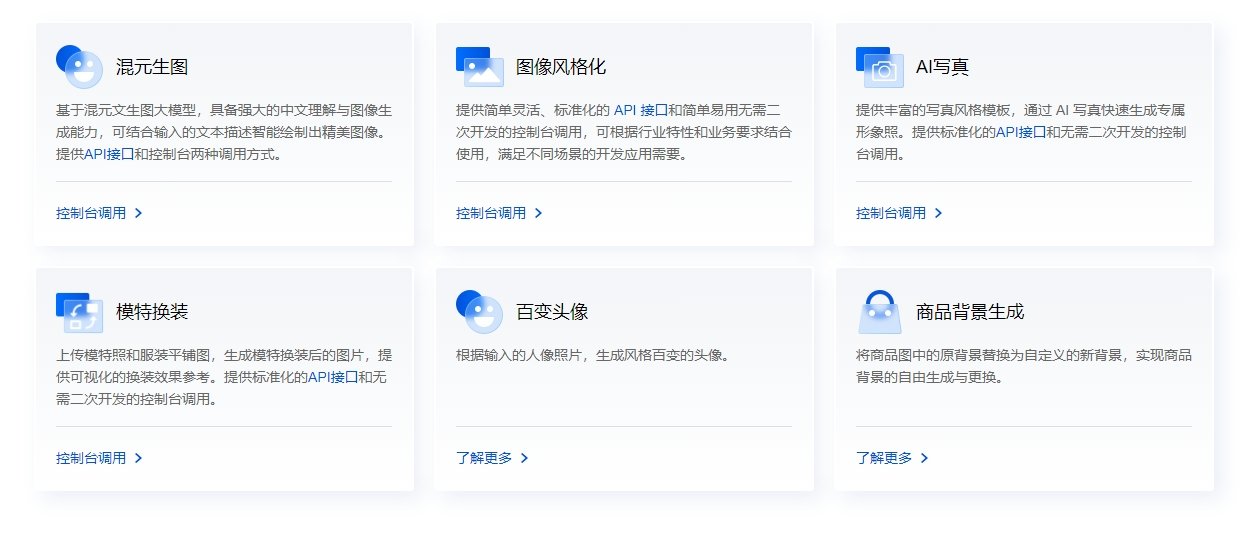Click the AI写真 camera icon
Image resolution: width=1255 pixels, height=537 pixels.
(x=879, y=67)
